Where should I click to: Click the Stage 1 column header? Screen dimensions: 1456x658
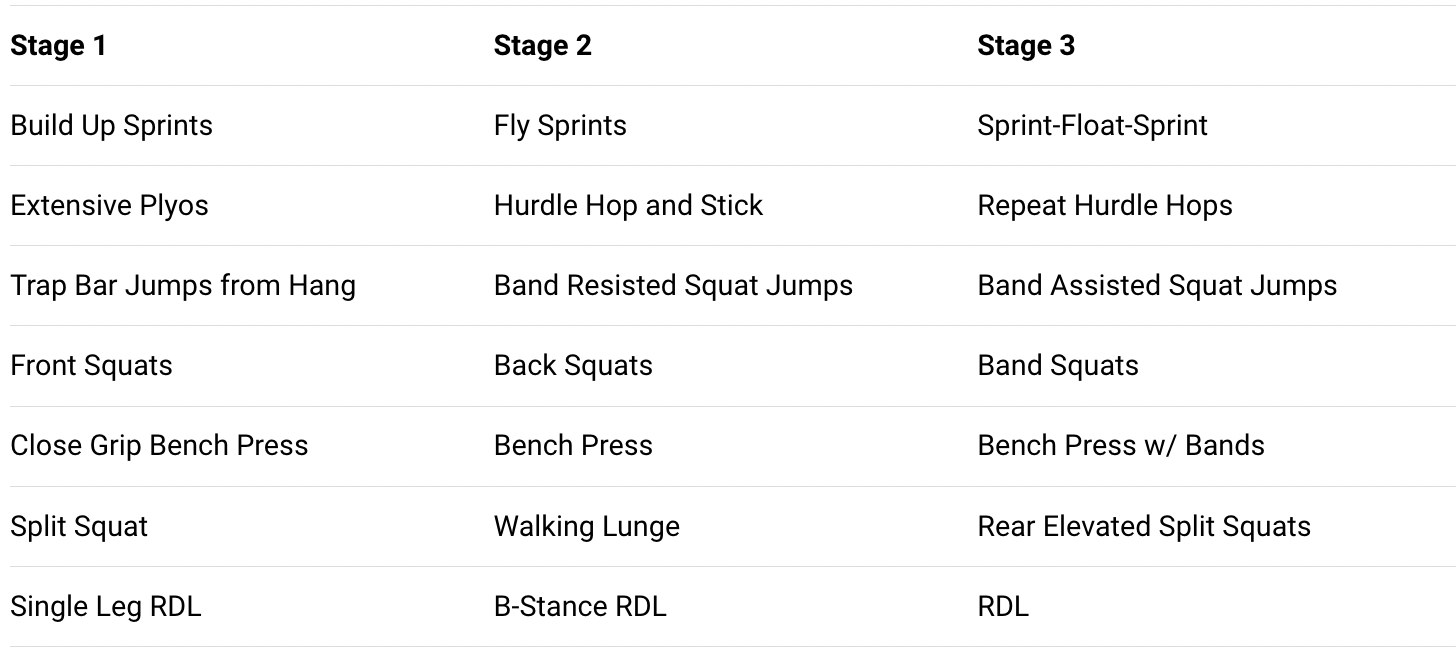click(58, 46)
